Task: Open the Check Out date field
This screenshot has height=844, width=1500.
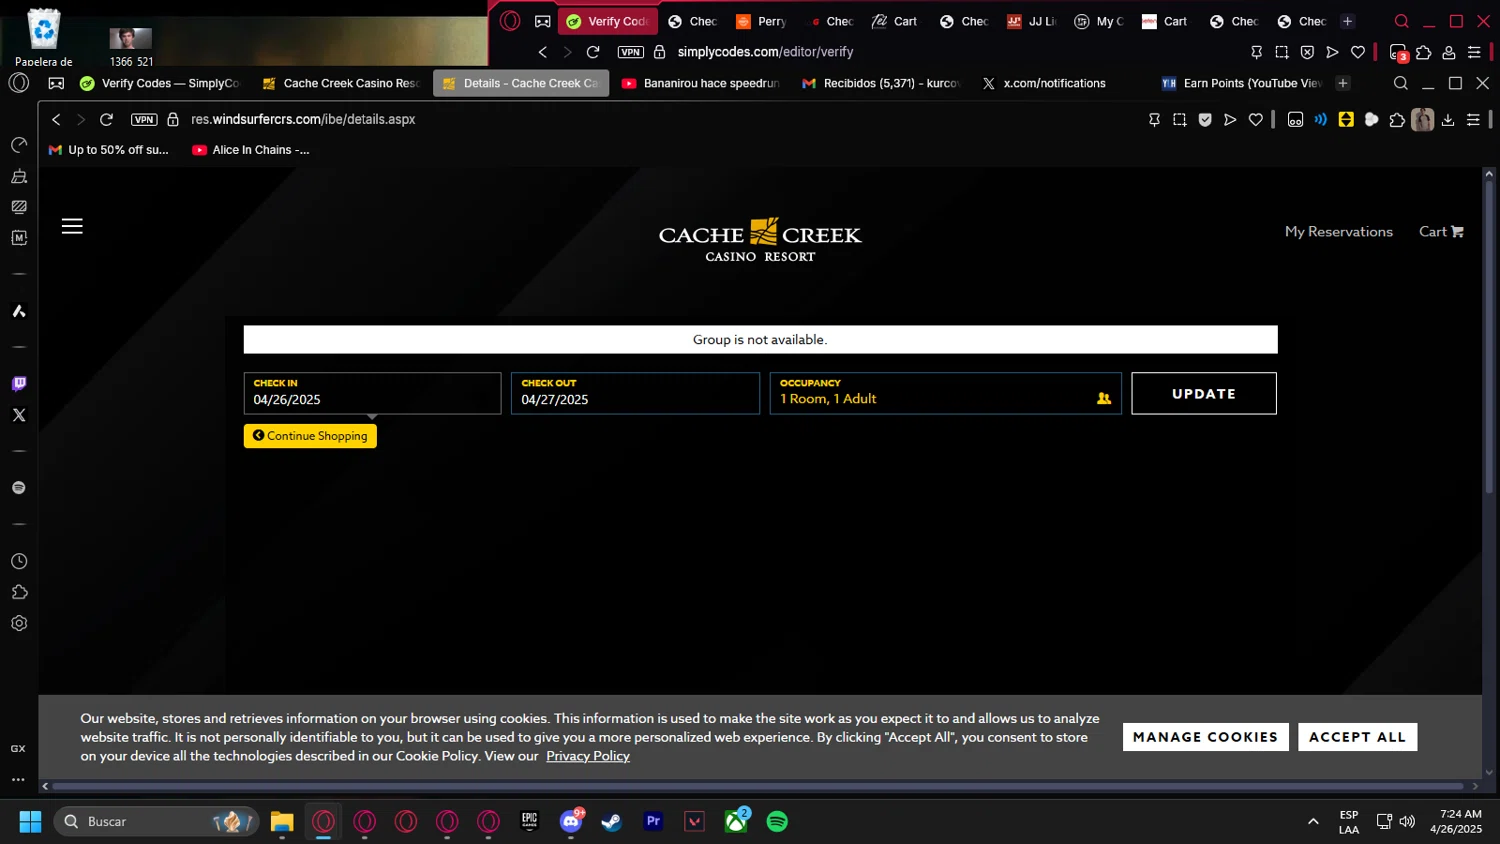Action: point(635,393)
